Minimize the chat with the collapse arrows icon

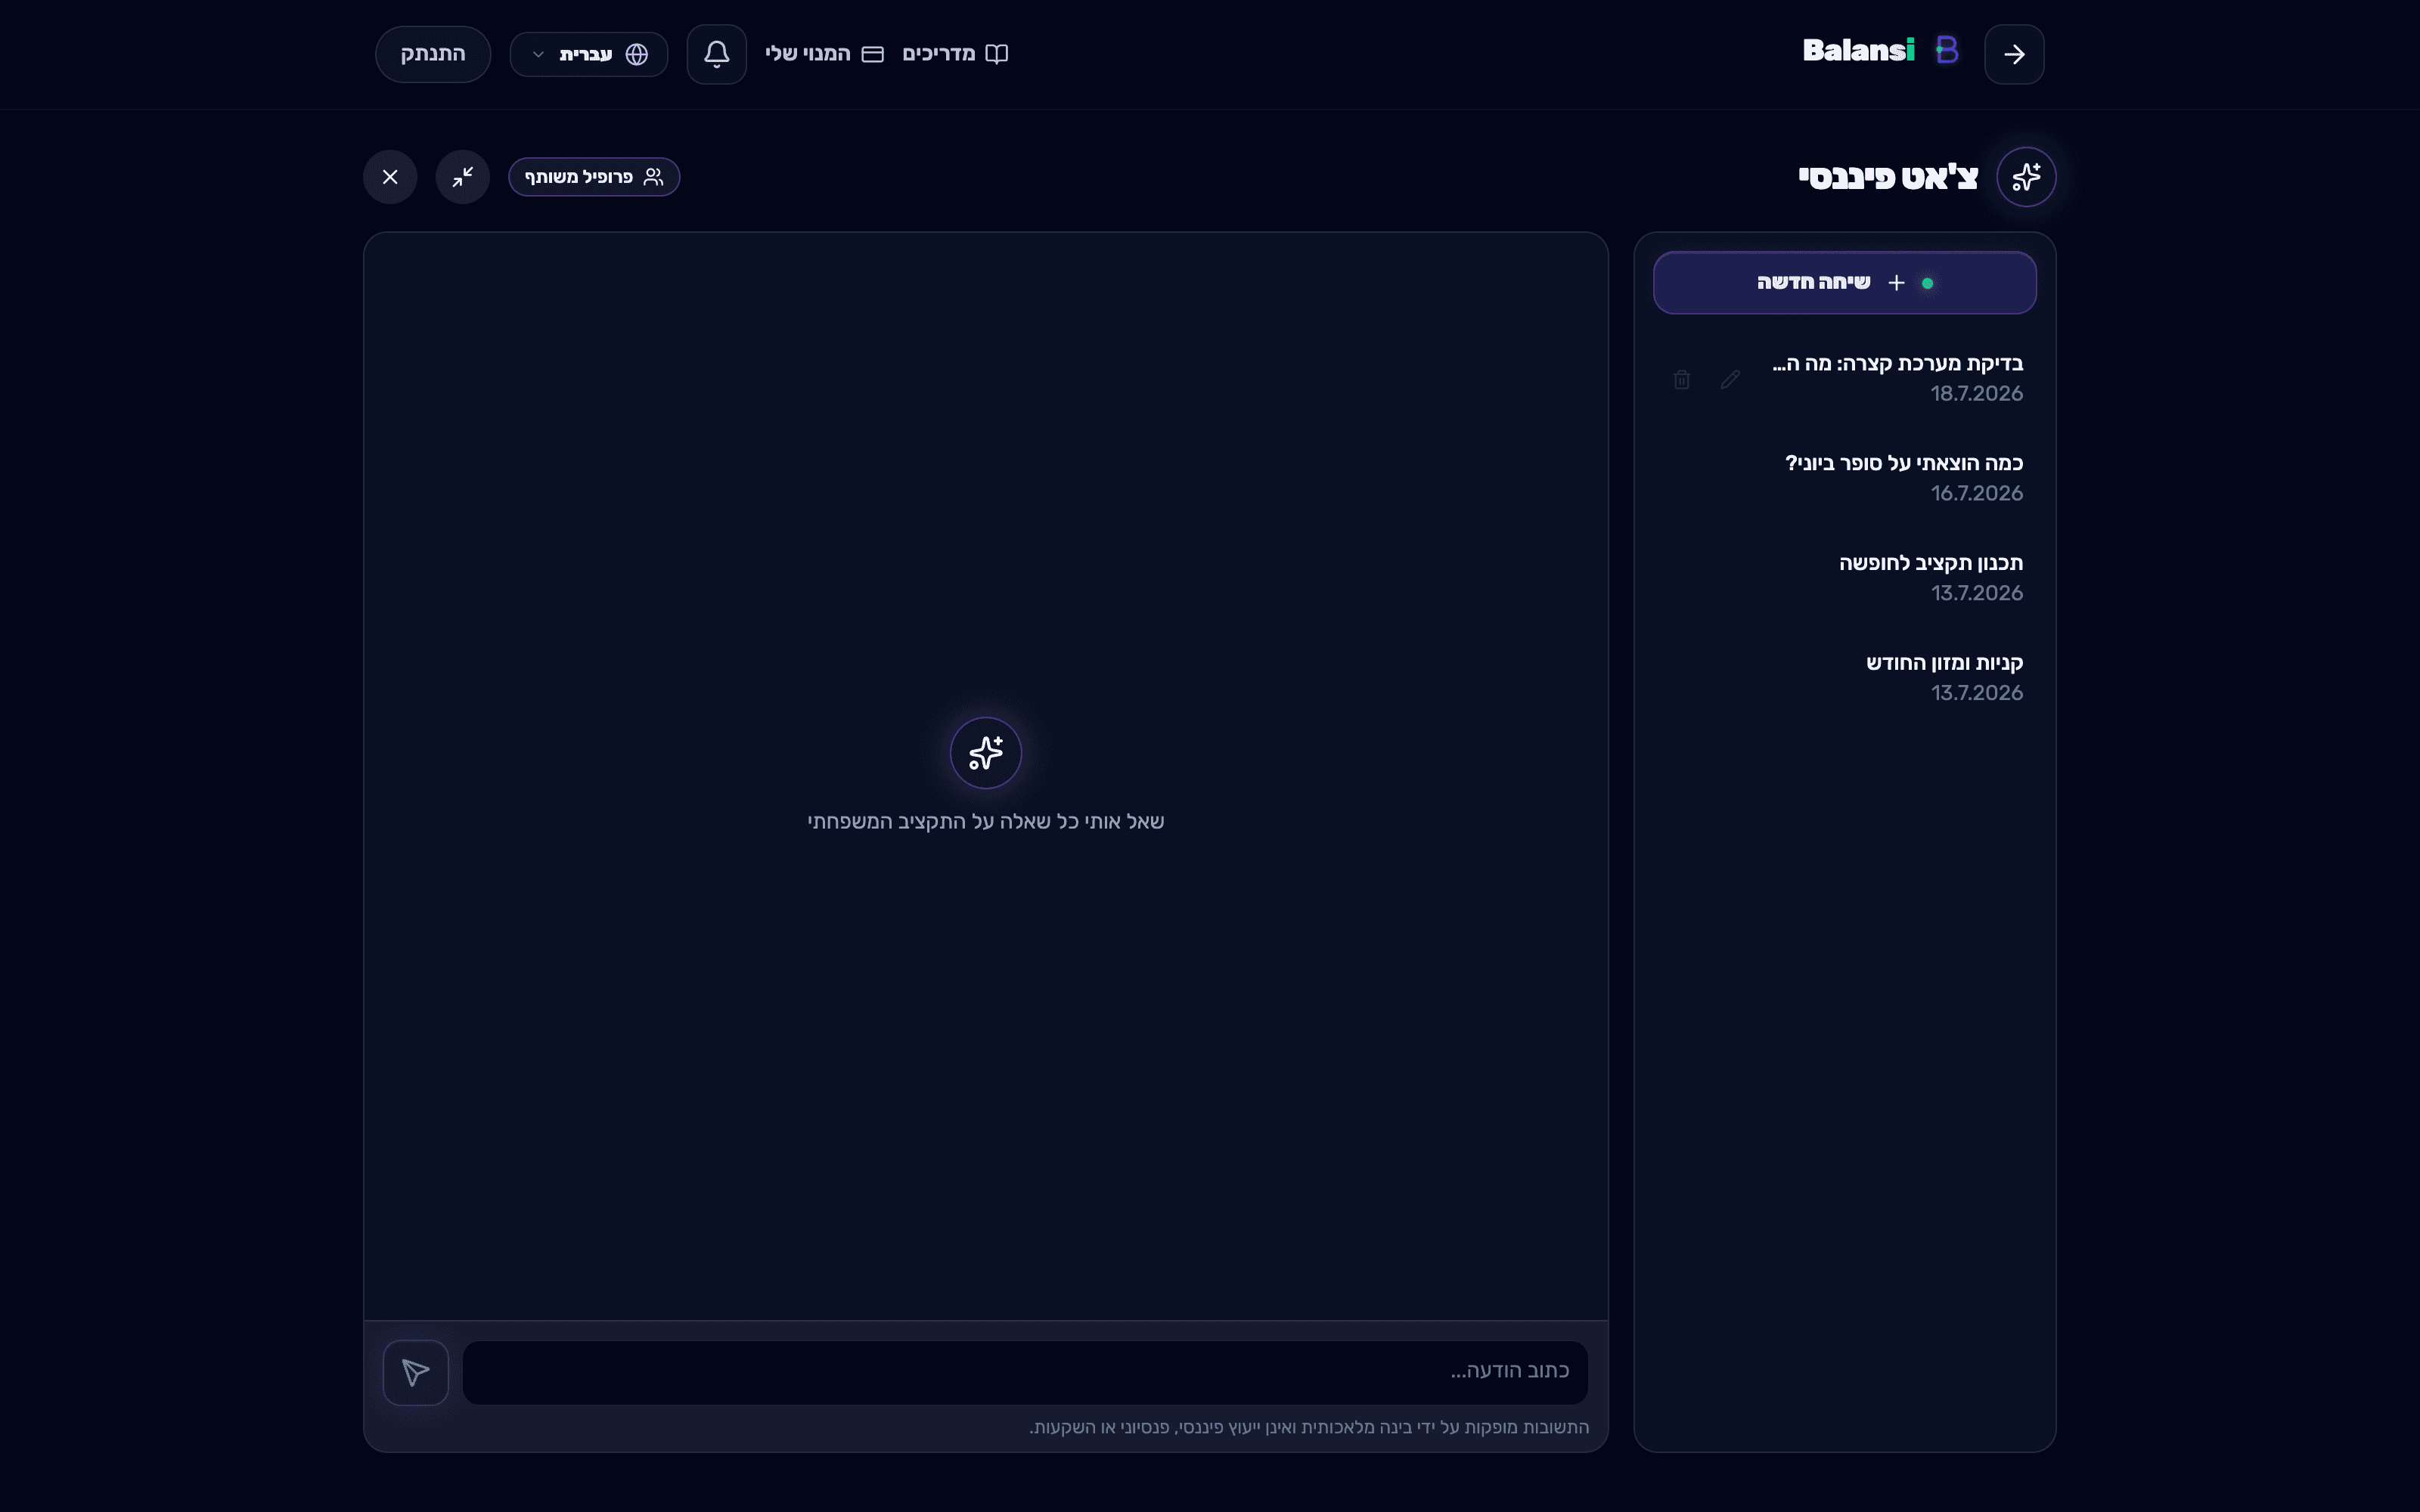click(463, 177)
